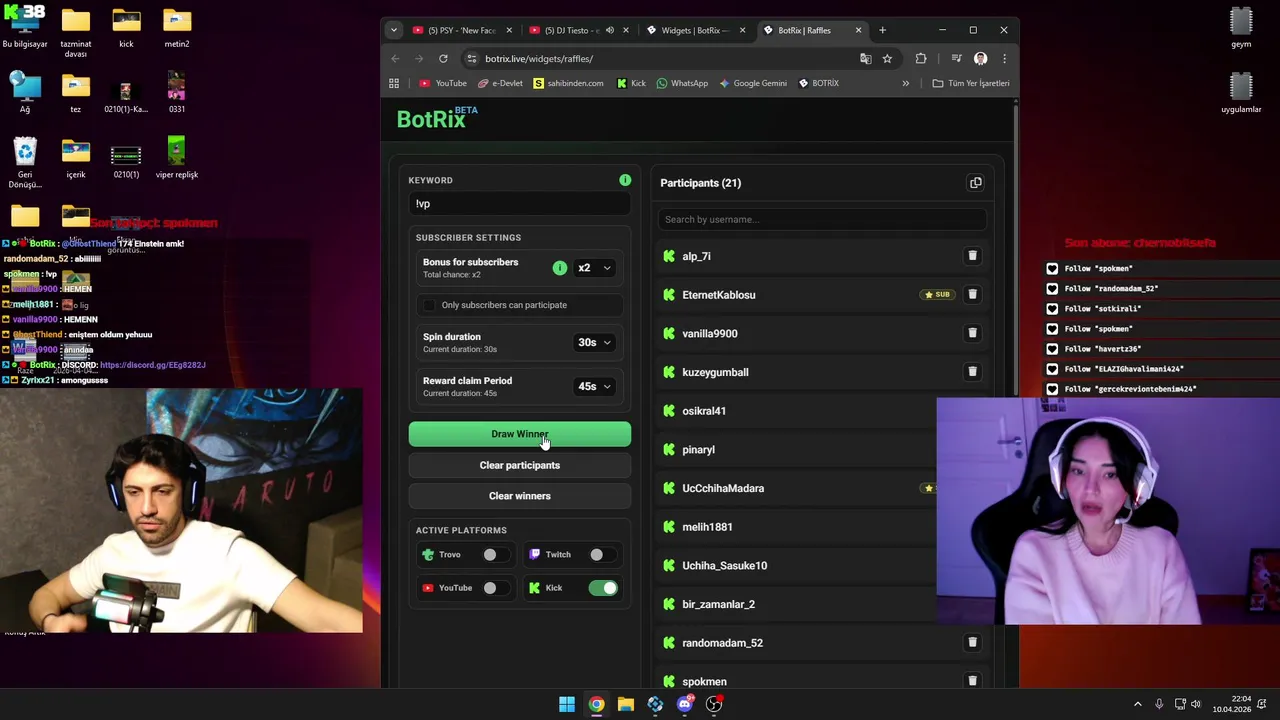Open Chrome media controls icon
The width and height of the screenshot is (1280, 720).
click(x=956, y=58)
